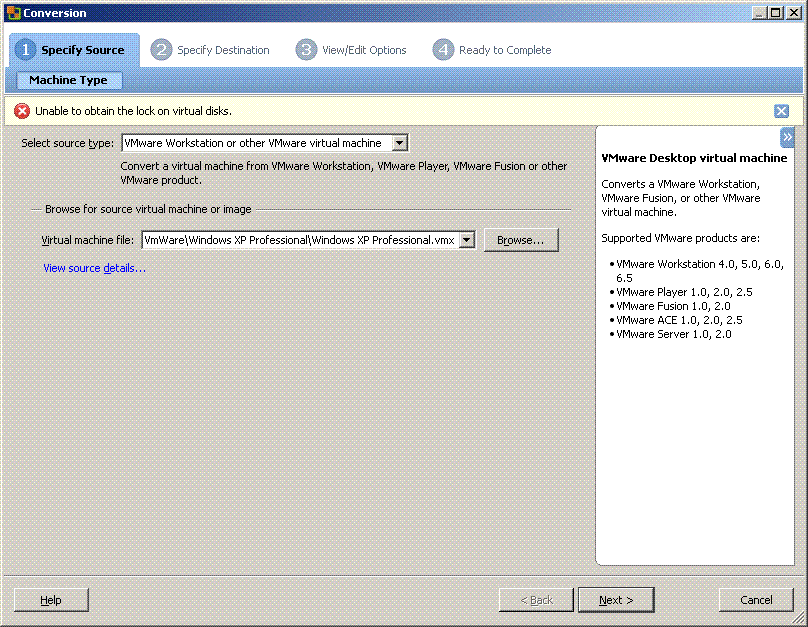
Task: Browse for a source virtual machine file
Action: [x=521, y=239]
